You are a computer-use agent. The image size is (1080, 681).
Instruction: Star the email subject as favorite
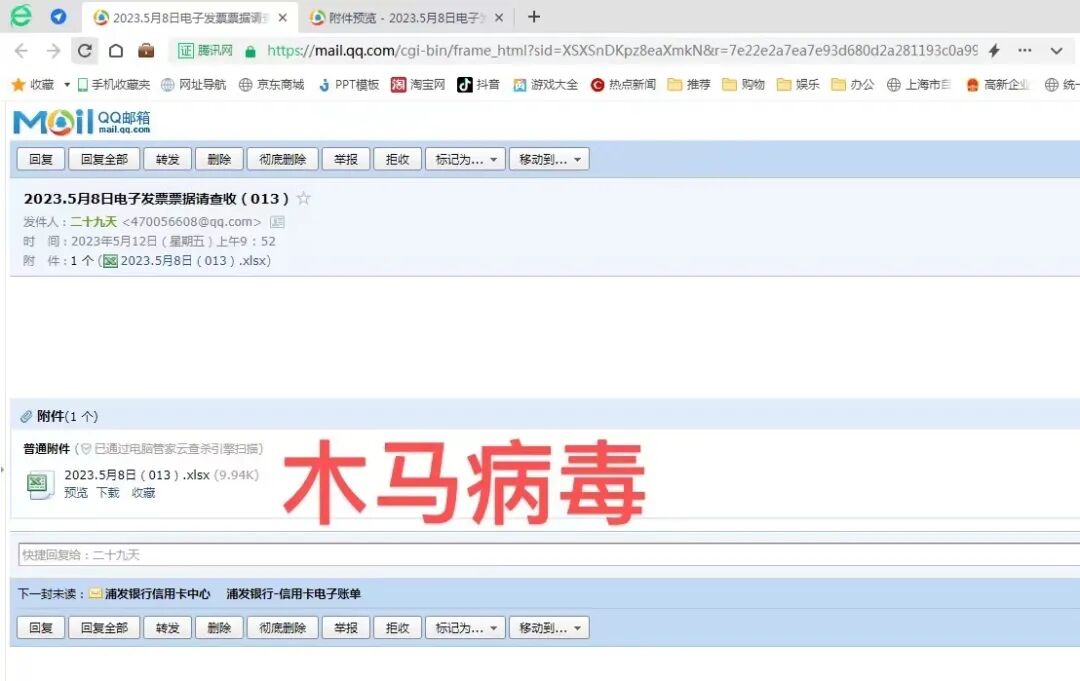(303, 199)
